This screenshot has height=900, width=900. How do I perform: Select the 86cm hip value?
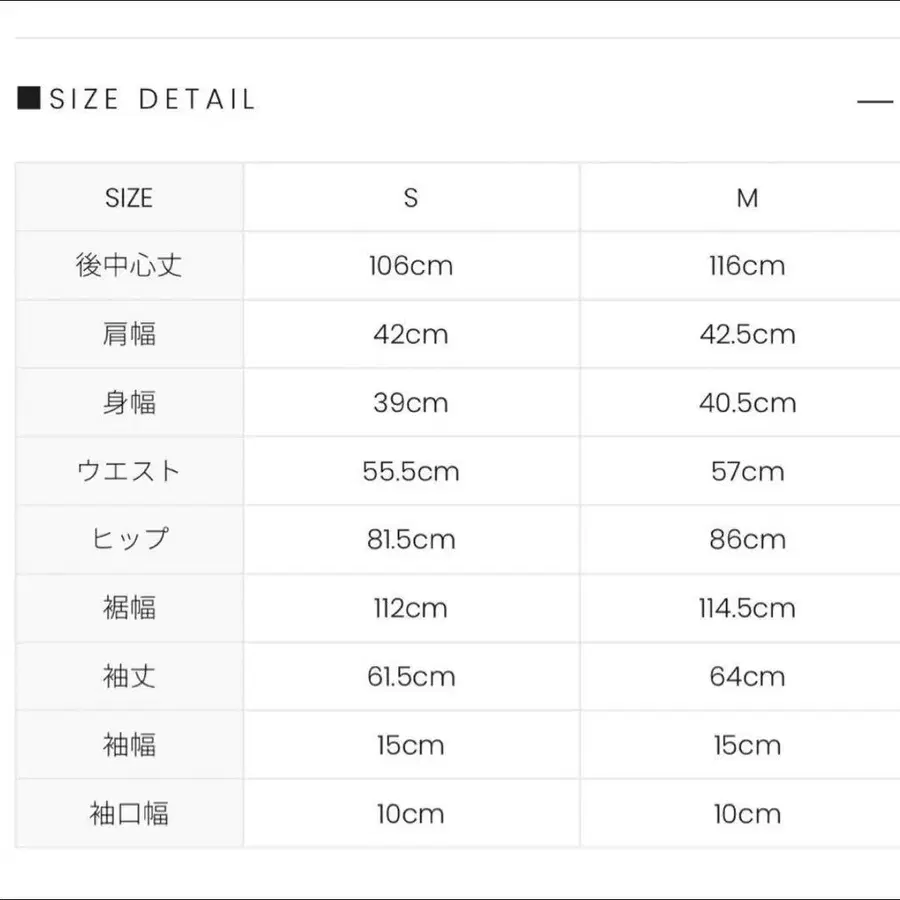tap(747, 540)
